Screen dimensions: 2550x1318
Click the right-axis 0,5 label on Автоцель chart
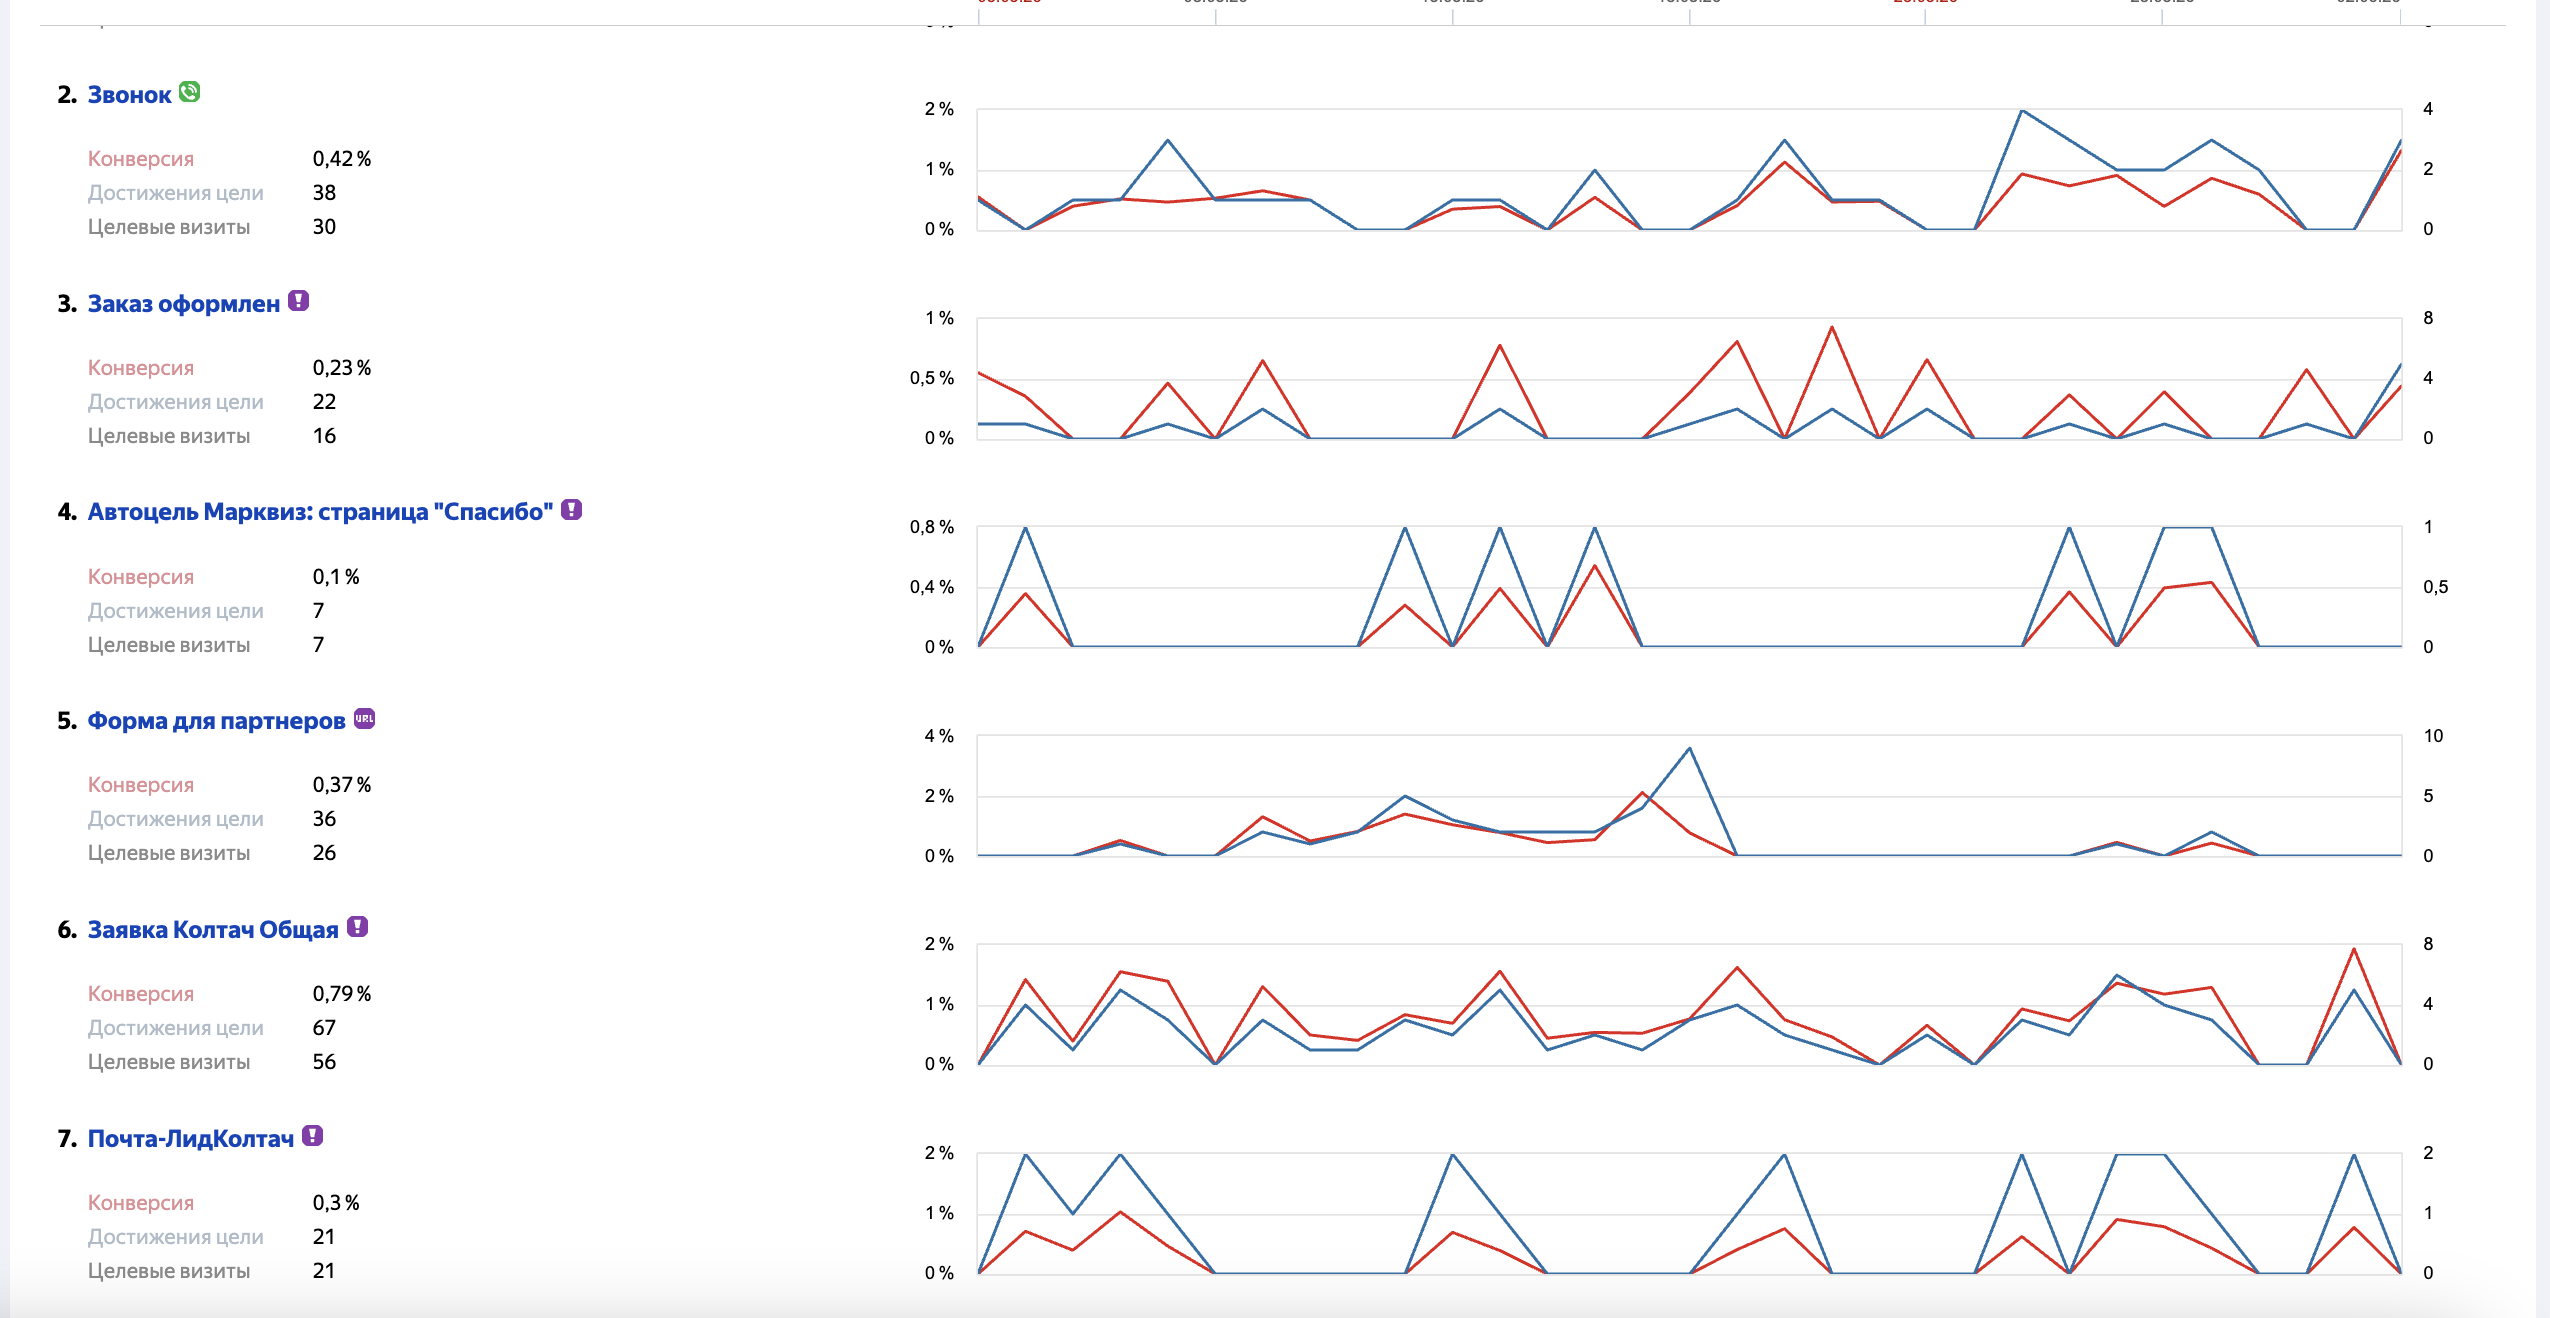coord(2436,587)
